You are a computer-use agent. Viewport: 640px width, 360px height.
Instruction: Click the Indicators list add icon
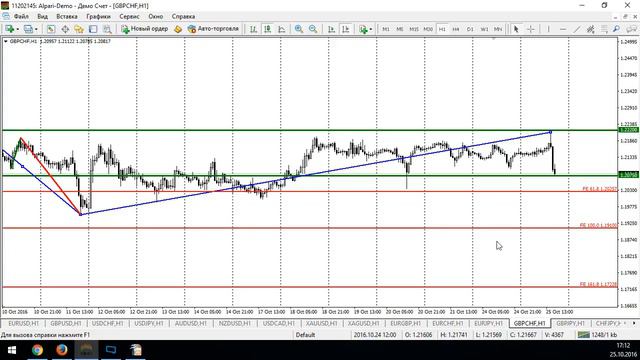pyautogui.click(x=363, y=29)
